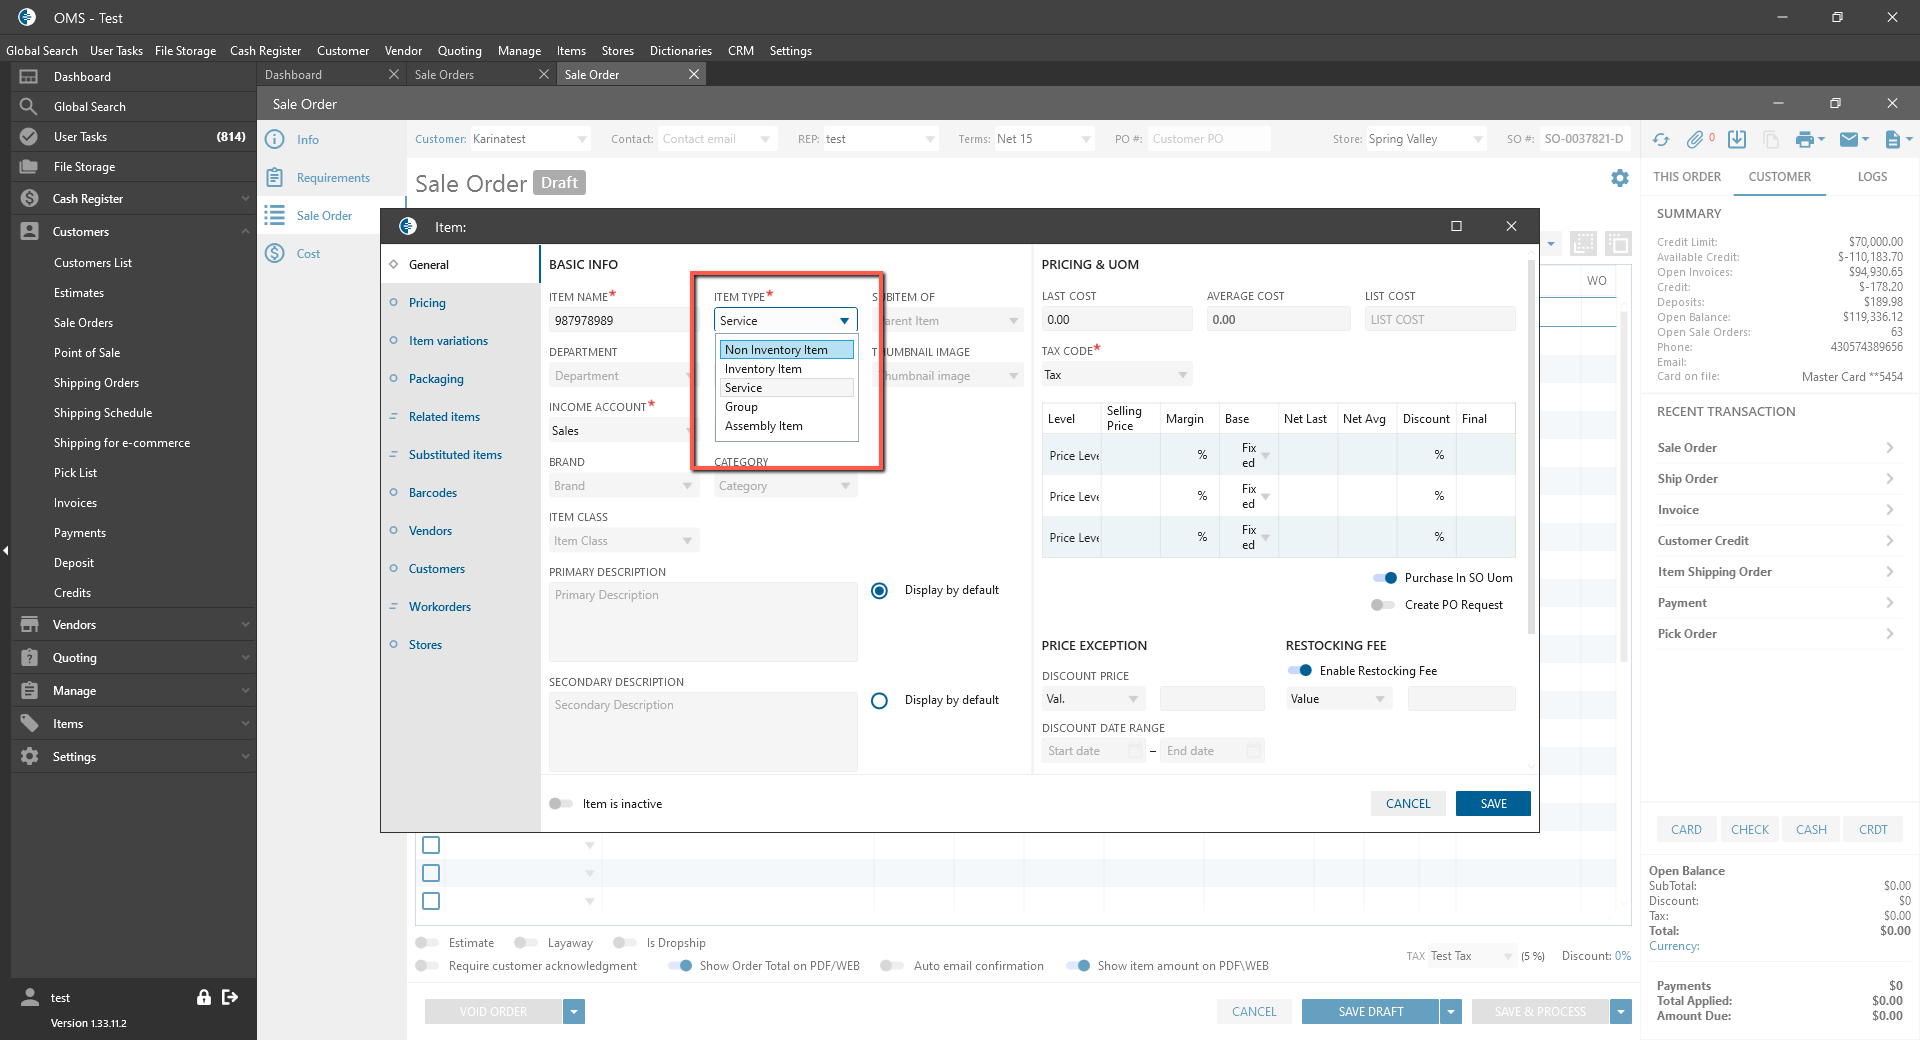Click the blue SAVE button in item dialog

pos(1493,804)
